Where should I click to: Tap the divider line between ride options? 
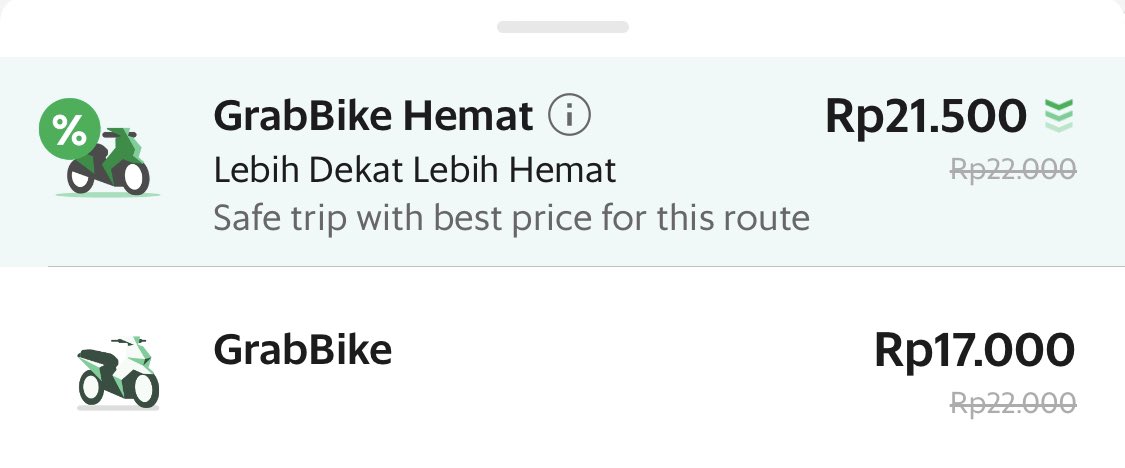pos(586,266)
